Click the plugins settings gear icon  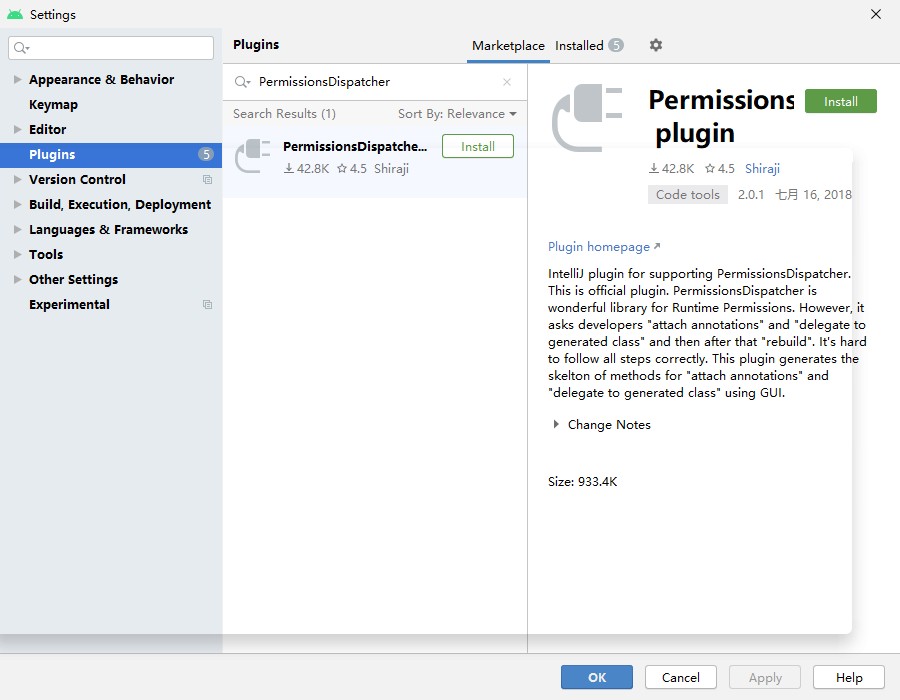tap(656, 45)
